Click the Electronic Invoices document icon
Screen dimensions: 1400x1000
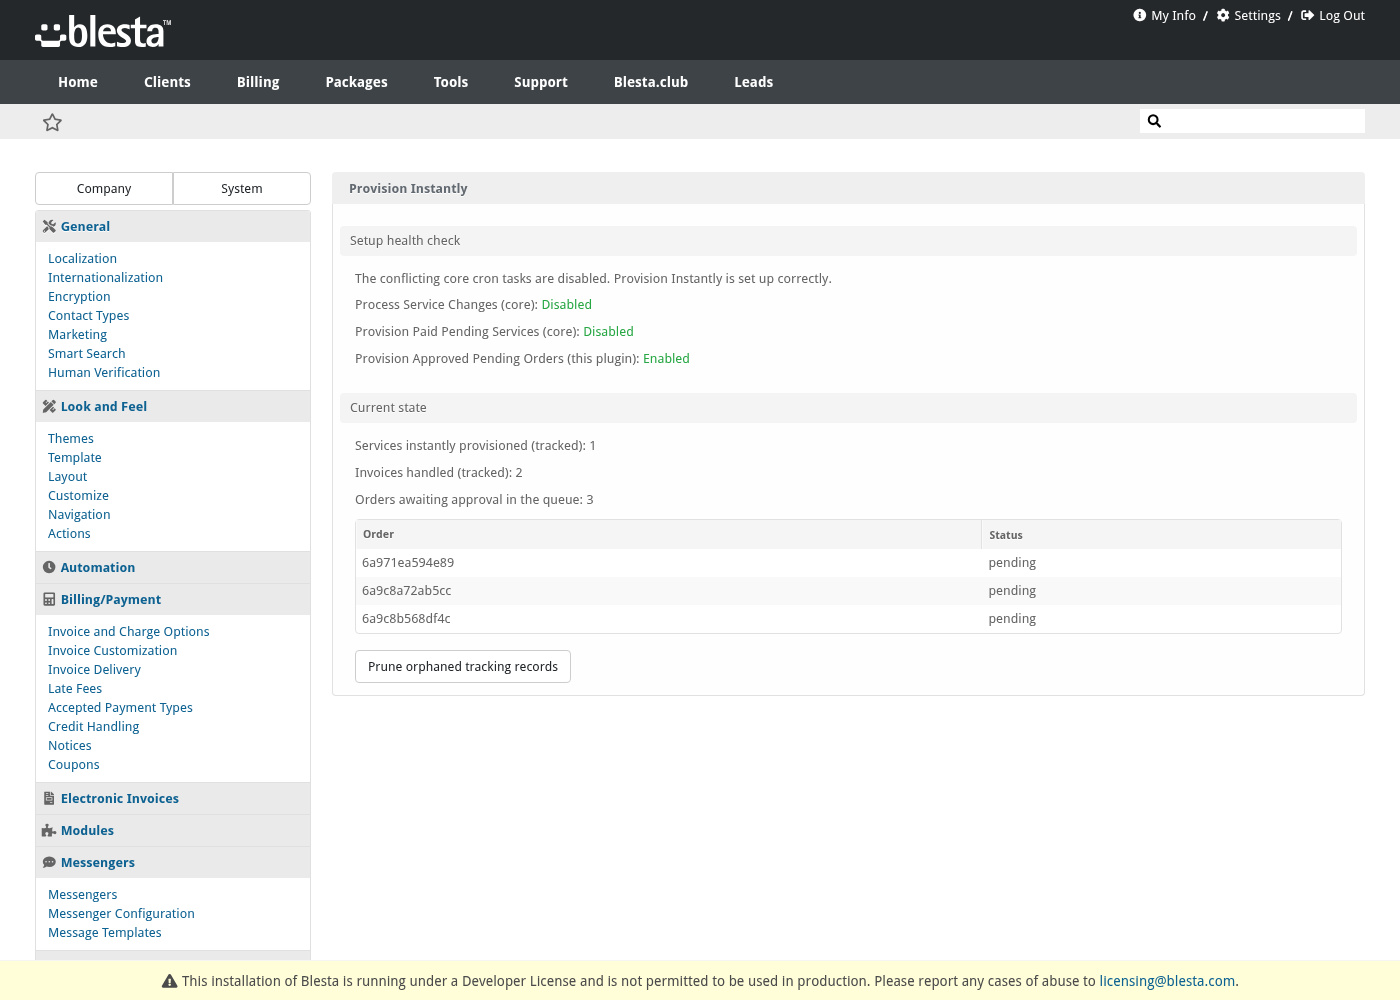click(x=49, y=798)
